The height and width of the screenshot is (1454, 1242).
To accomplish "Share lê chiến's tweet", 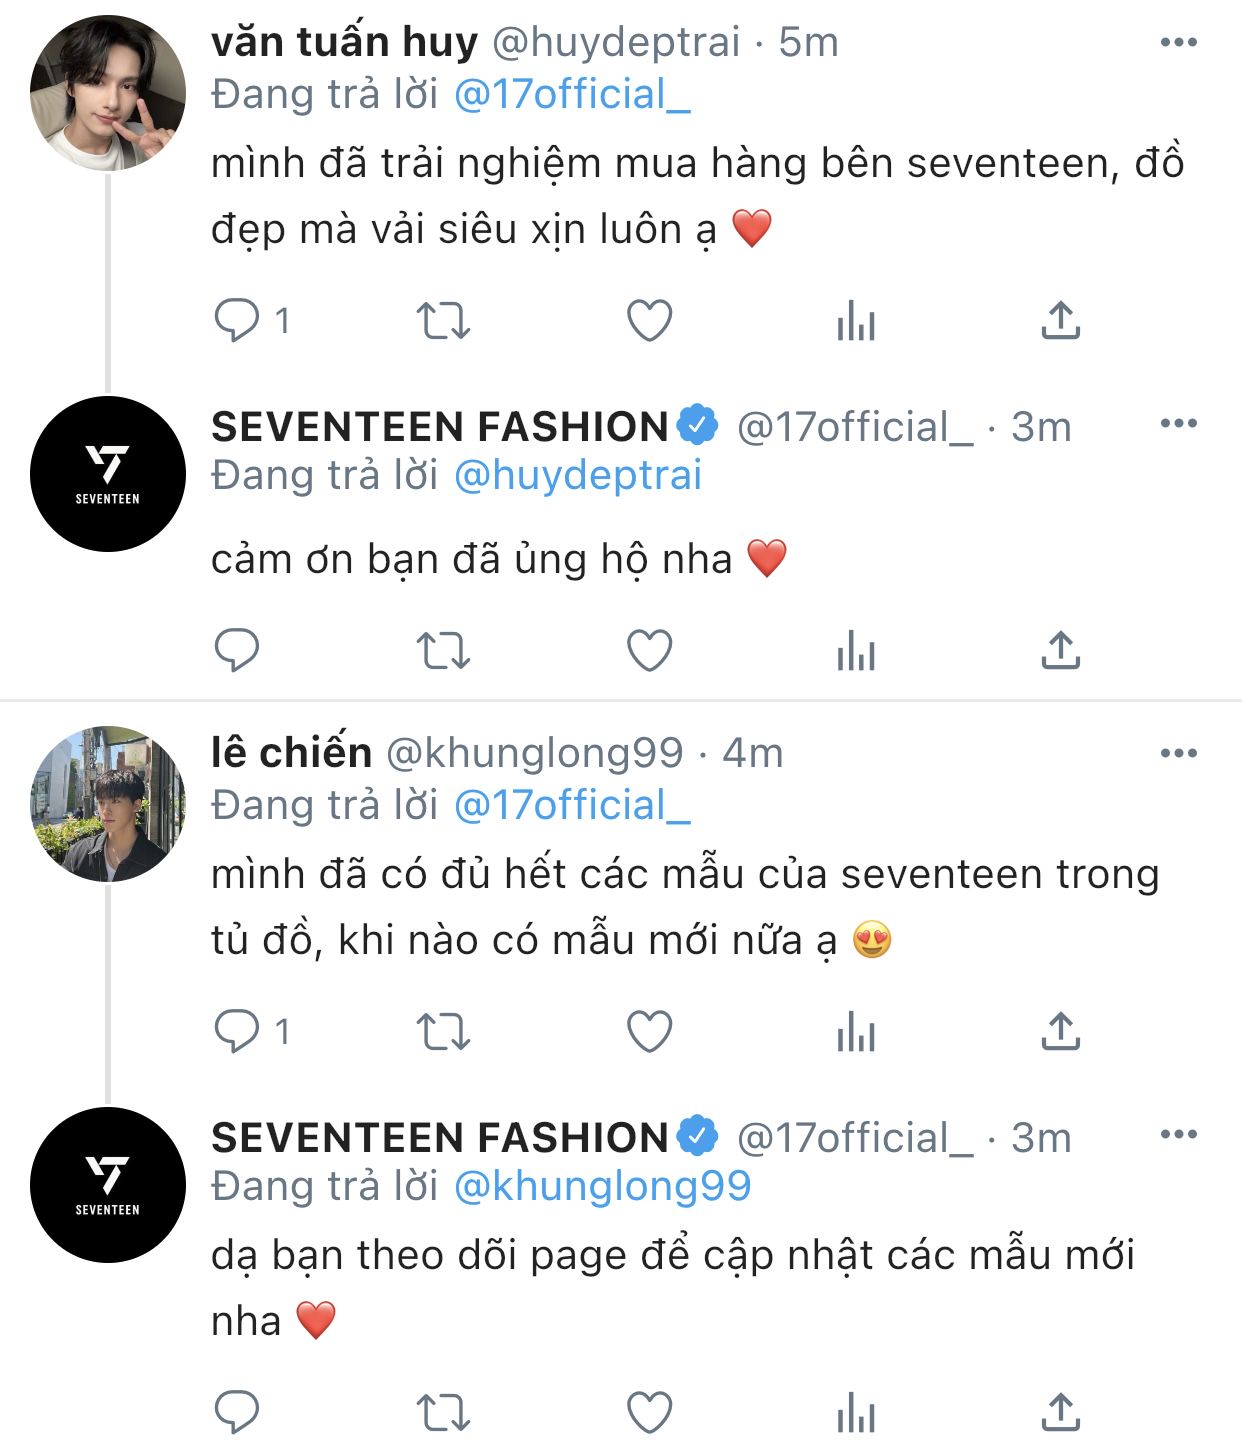I will (x=1060, y=1031).
